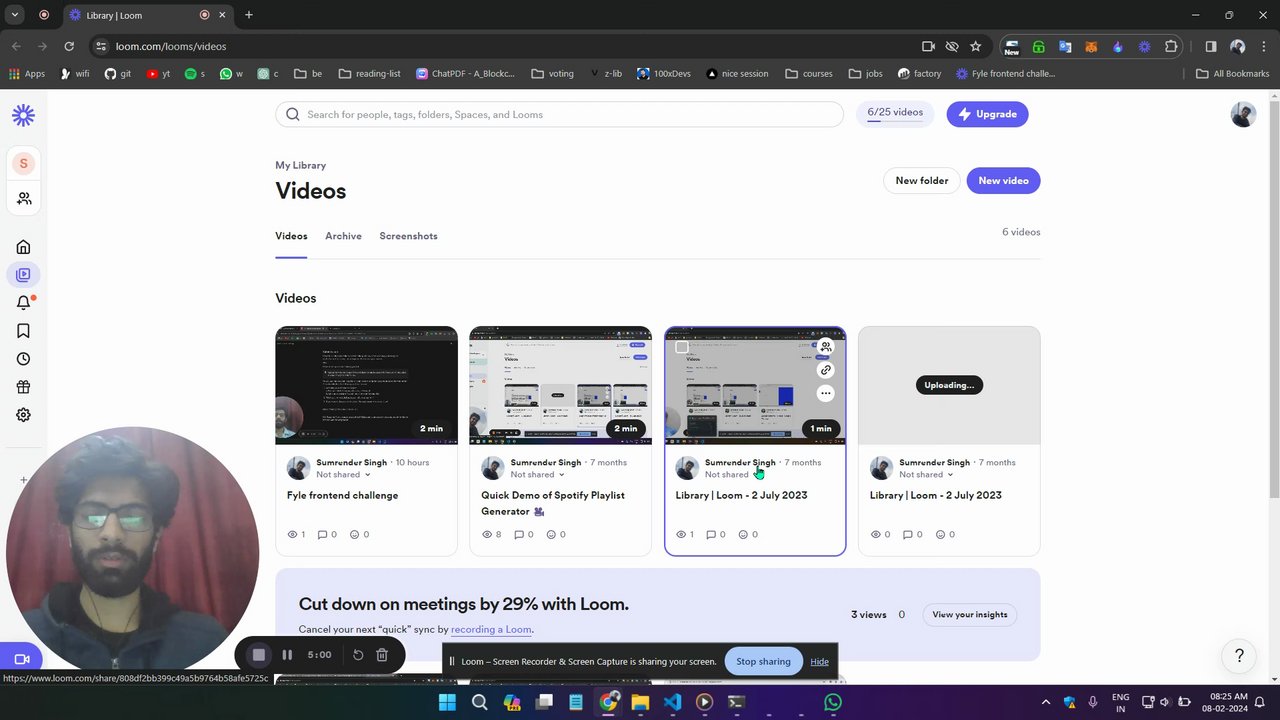Open the people/members icon in sidebar
The image size is (1280, 720).
[x=24, y=199]
